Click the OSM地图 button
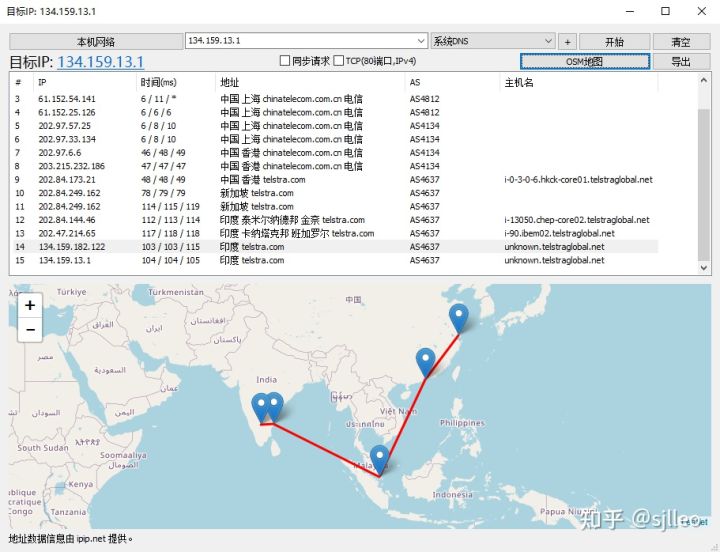 point(585,62)
